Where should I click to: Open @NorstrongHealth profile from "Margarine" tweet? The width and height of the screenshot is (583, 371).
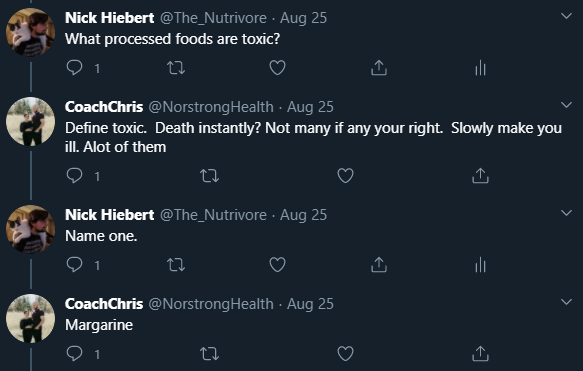click(211, 304)
